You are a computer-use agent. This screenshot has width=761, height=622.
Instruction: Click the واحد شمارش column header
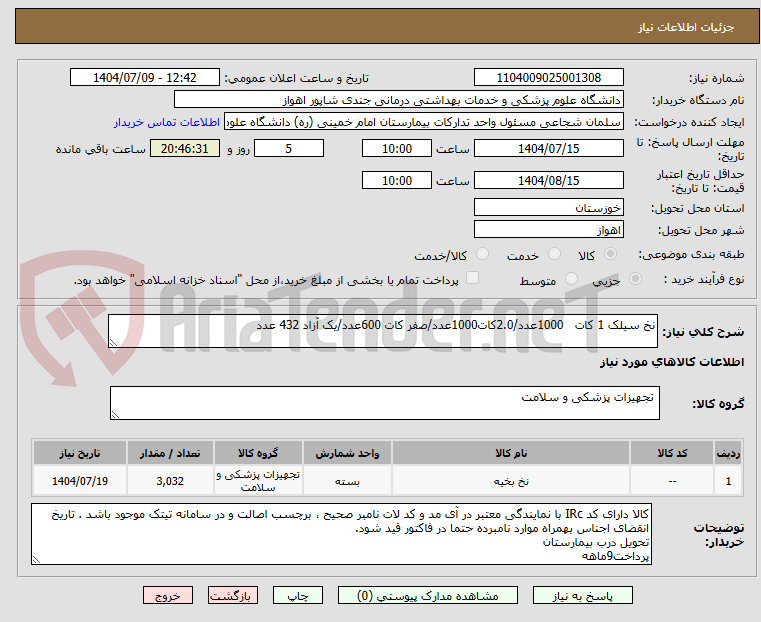347,453
